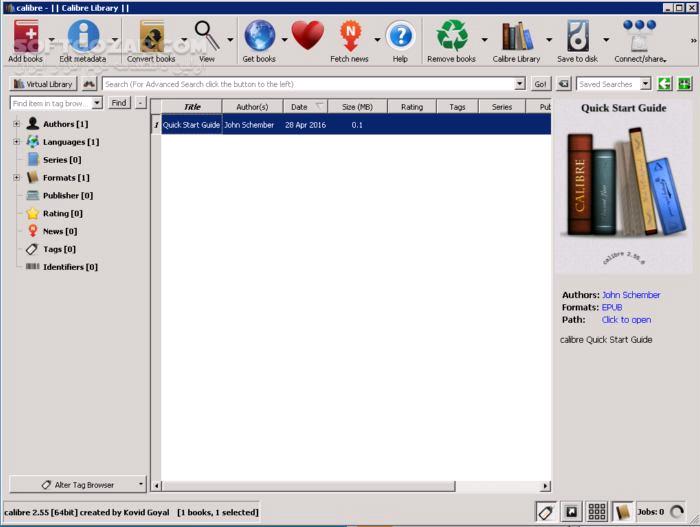Sort by the Author(s) column header
700x527 pixels.
click(x=252, y=107)
